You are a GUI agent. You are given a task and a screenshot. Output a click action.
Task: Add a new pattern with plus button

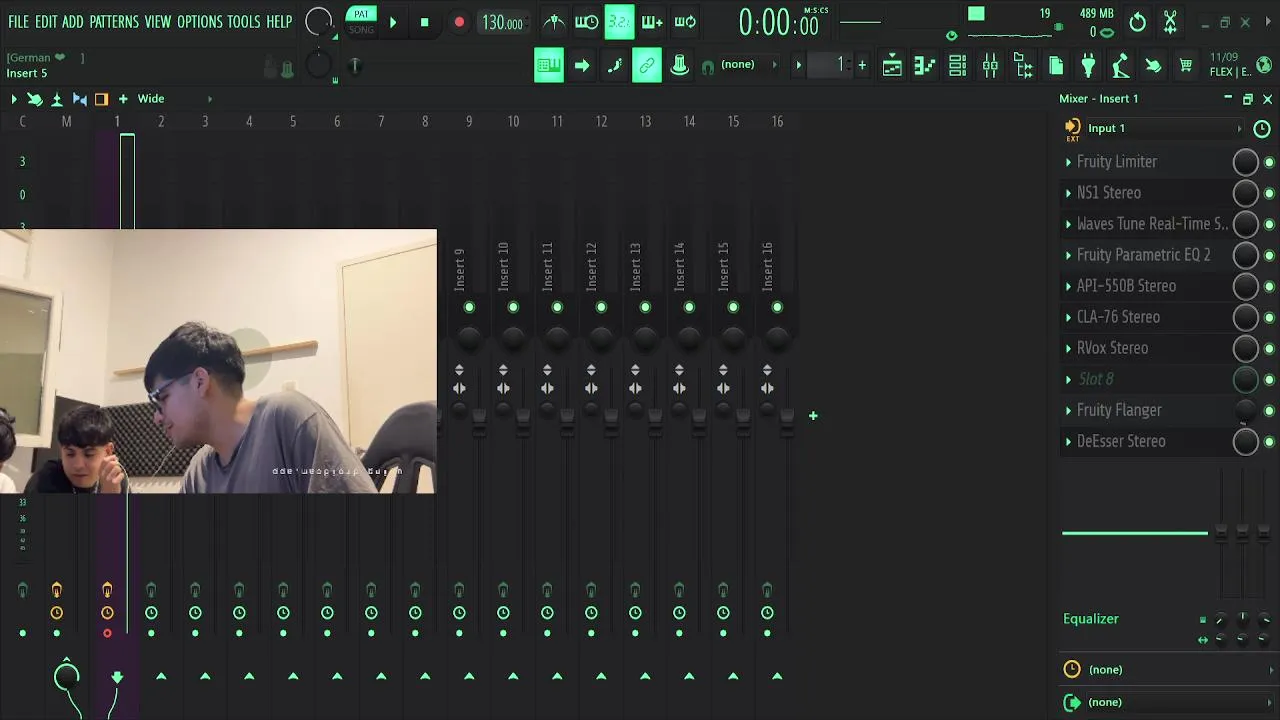click(862, 65)
